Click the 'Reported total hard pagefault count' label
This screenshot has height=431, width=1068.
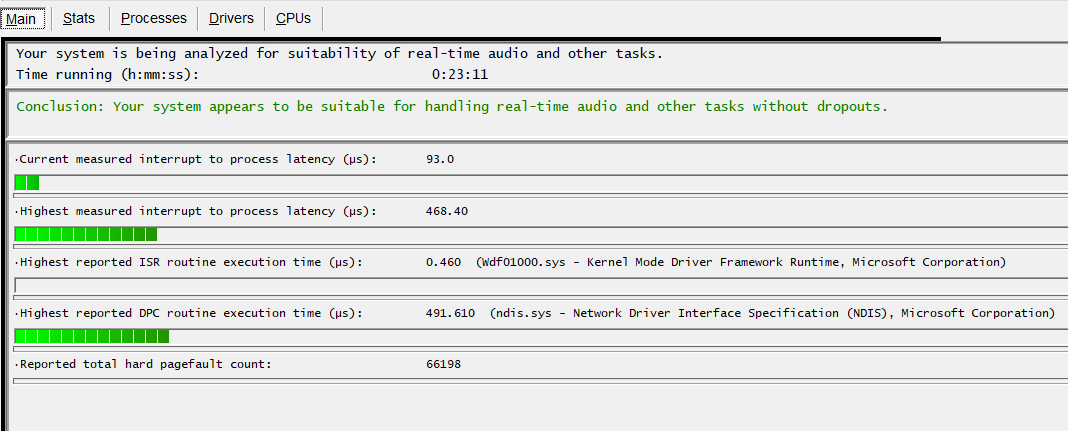click(145, 364)
